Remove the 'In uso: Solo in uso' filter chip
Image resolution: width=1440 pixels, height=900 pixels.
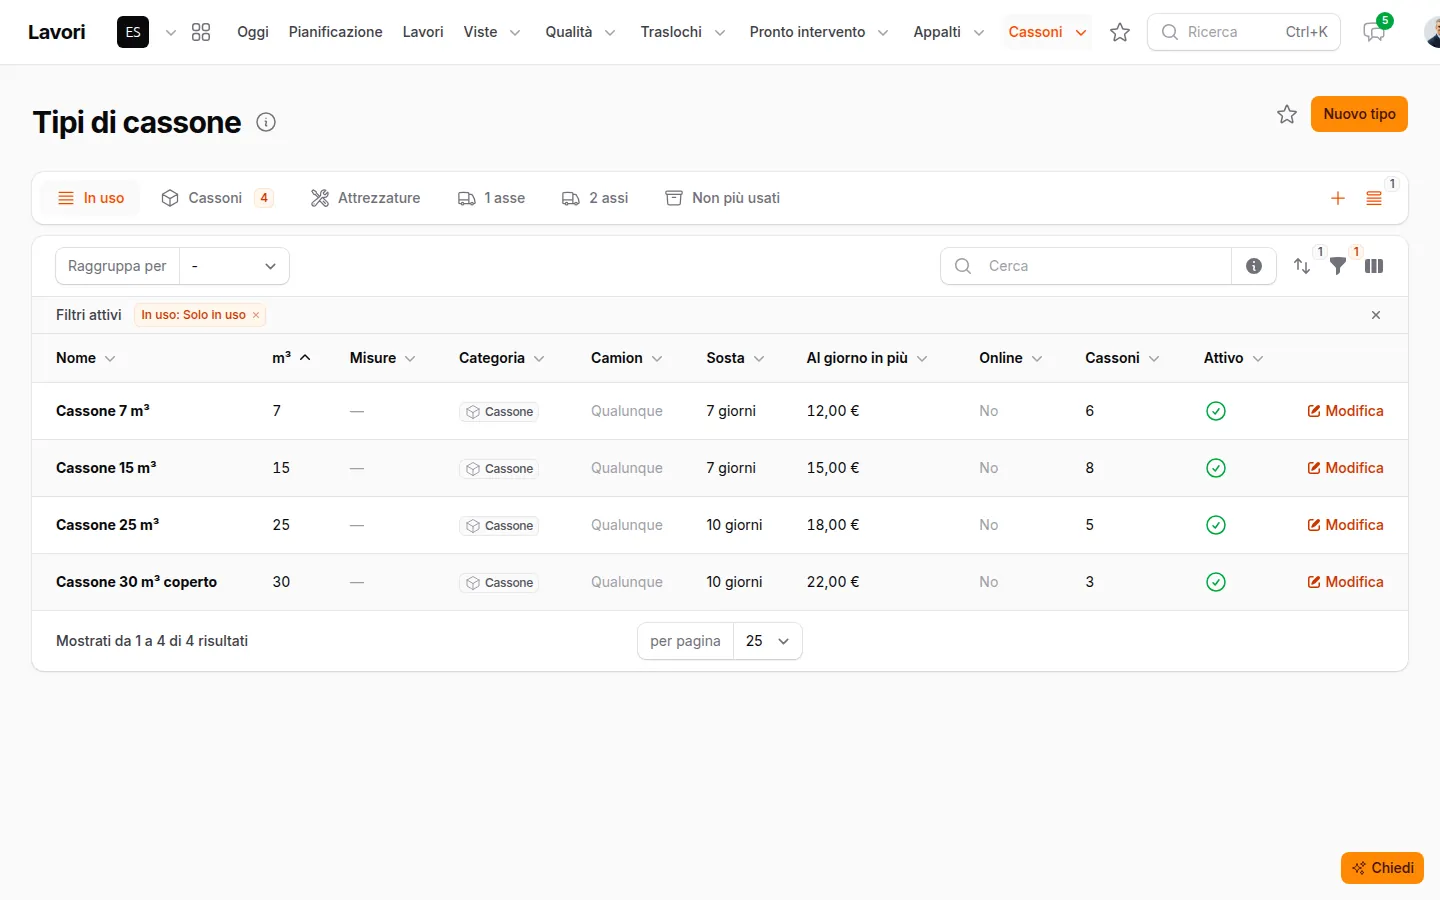[x=256, y=315]
